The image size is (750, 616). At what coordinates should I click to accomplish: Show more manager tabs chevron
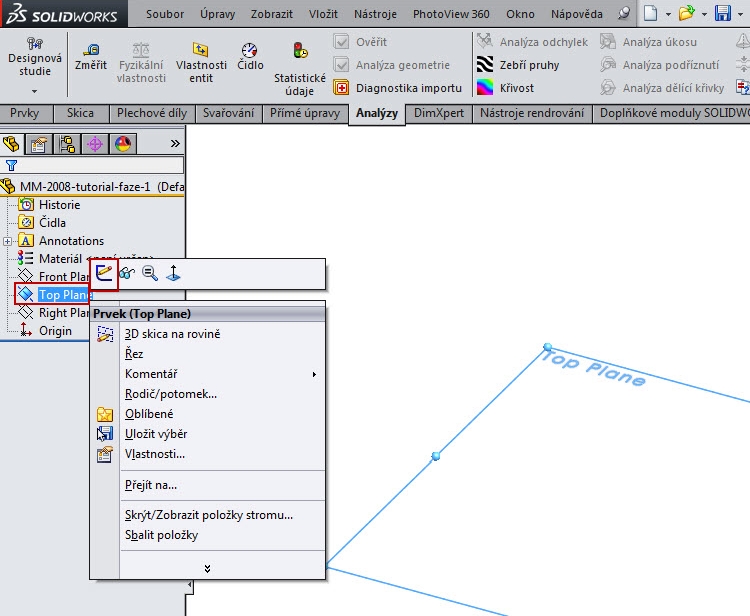click(175, 143)
